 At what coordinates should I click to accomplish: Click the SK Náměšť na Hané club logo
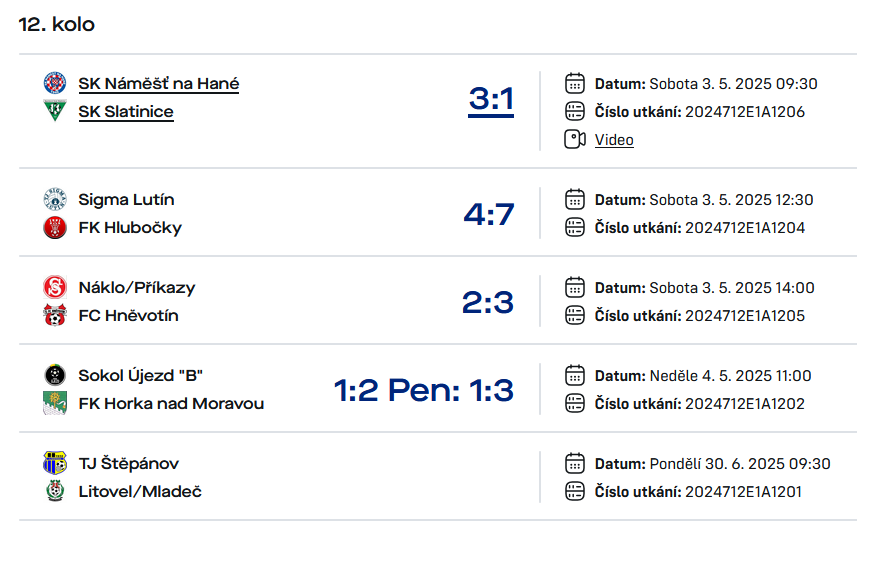(x=55, y=83)
